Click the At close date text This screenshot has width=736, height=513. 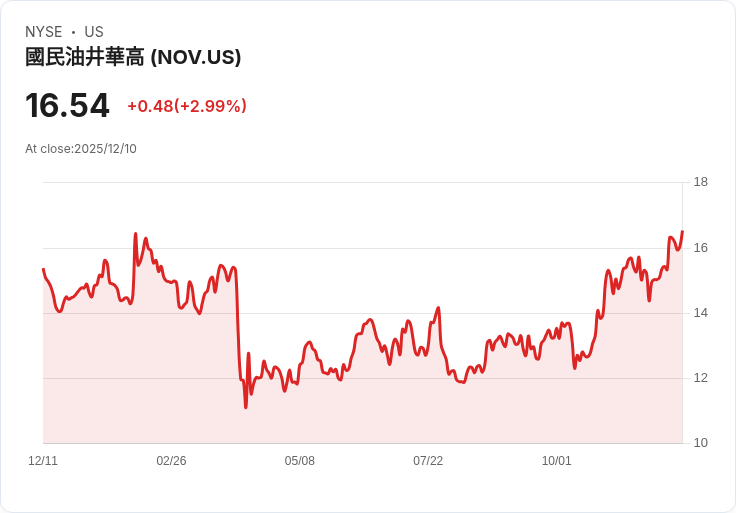click(x=81, y=149)
